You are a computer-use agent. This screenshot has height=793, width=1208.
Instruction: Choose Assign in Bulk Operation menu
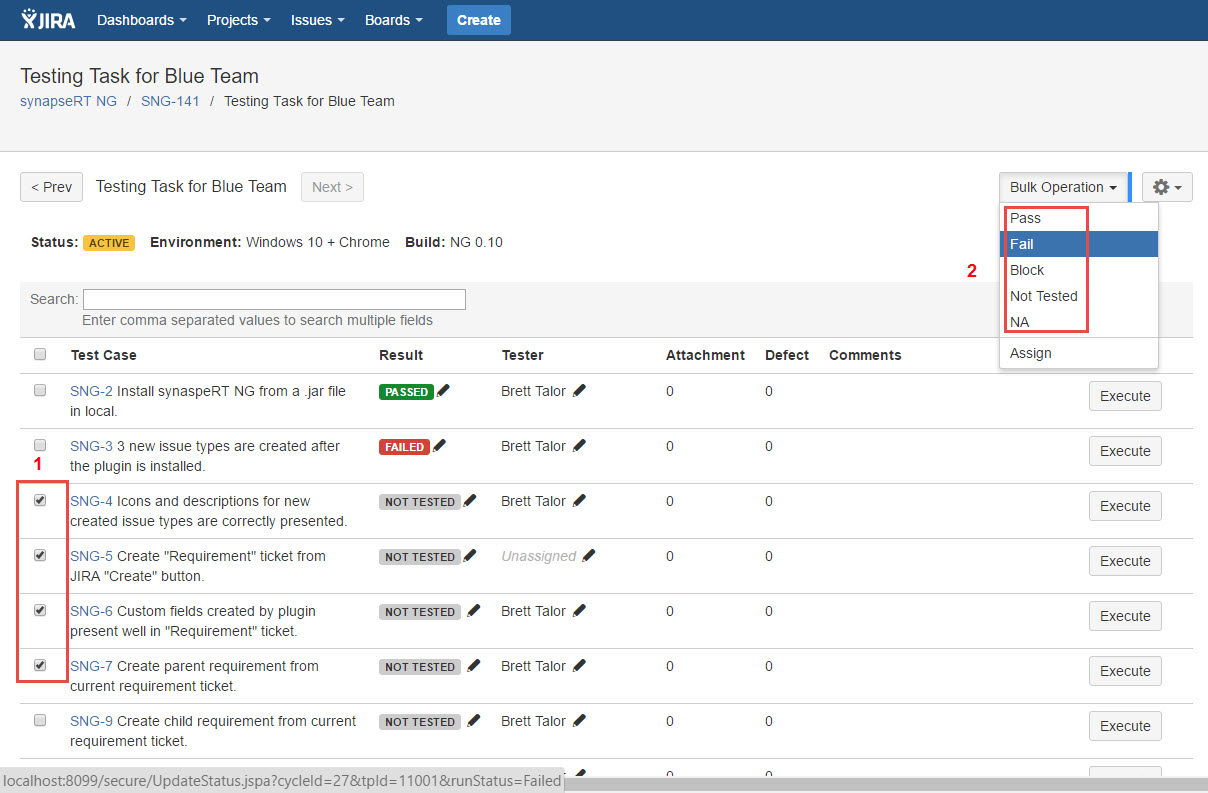click(x=1079, y=353)
